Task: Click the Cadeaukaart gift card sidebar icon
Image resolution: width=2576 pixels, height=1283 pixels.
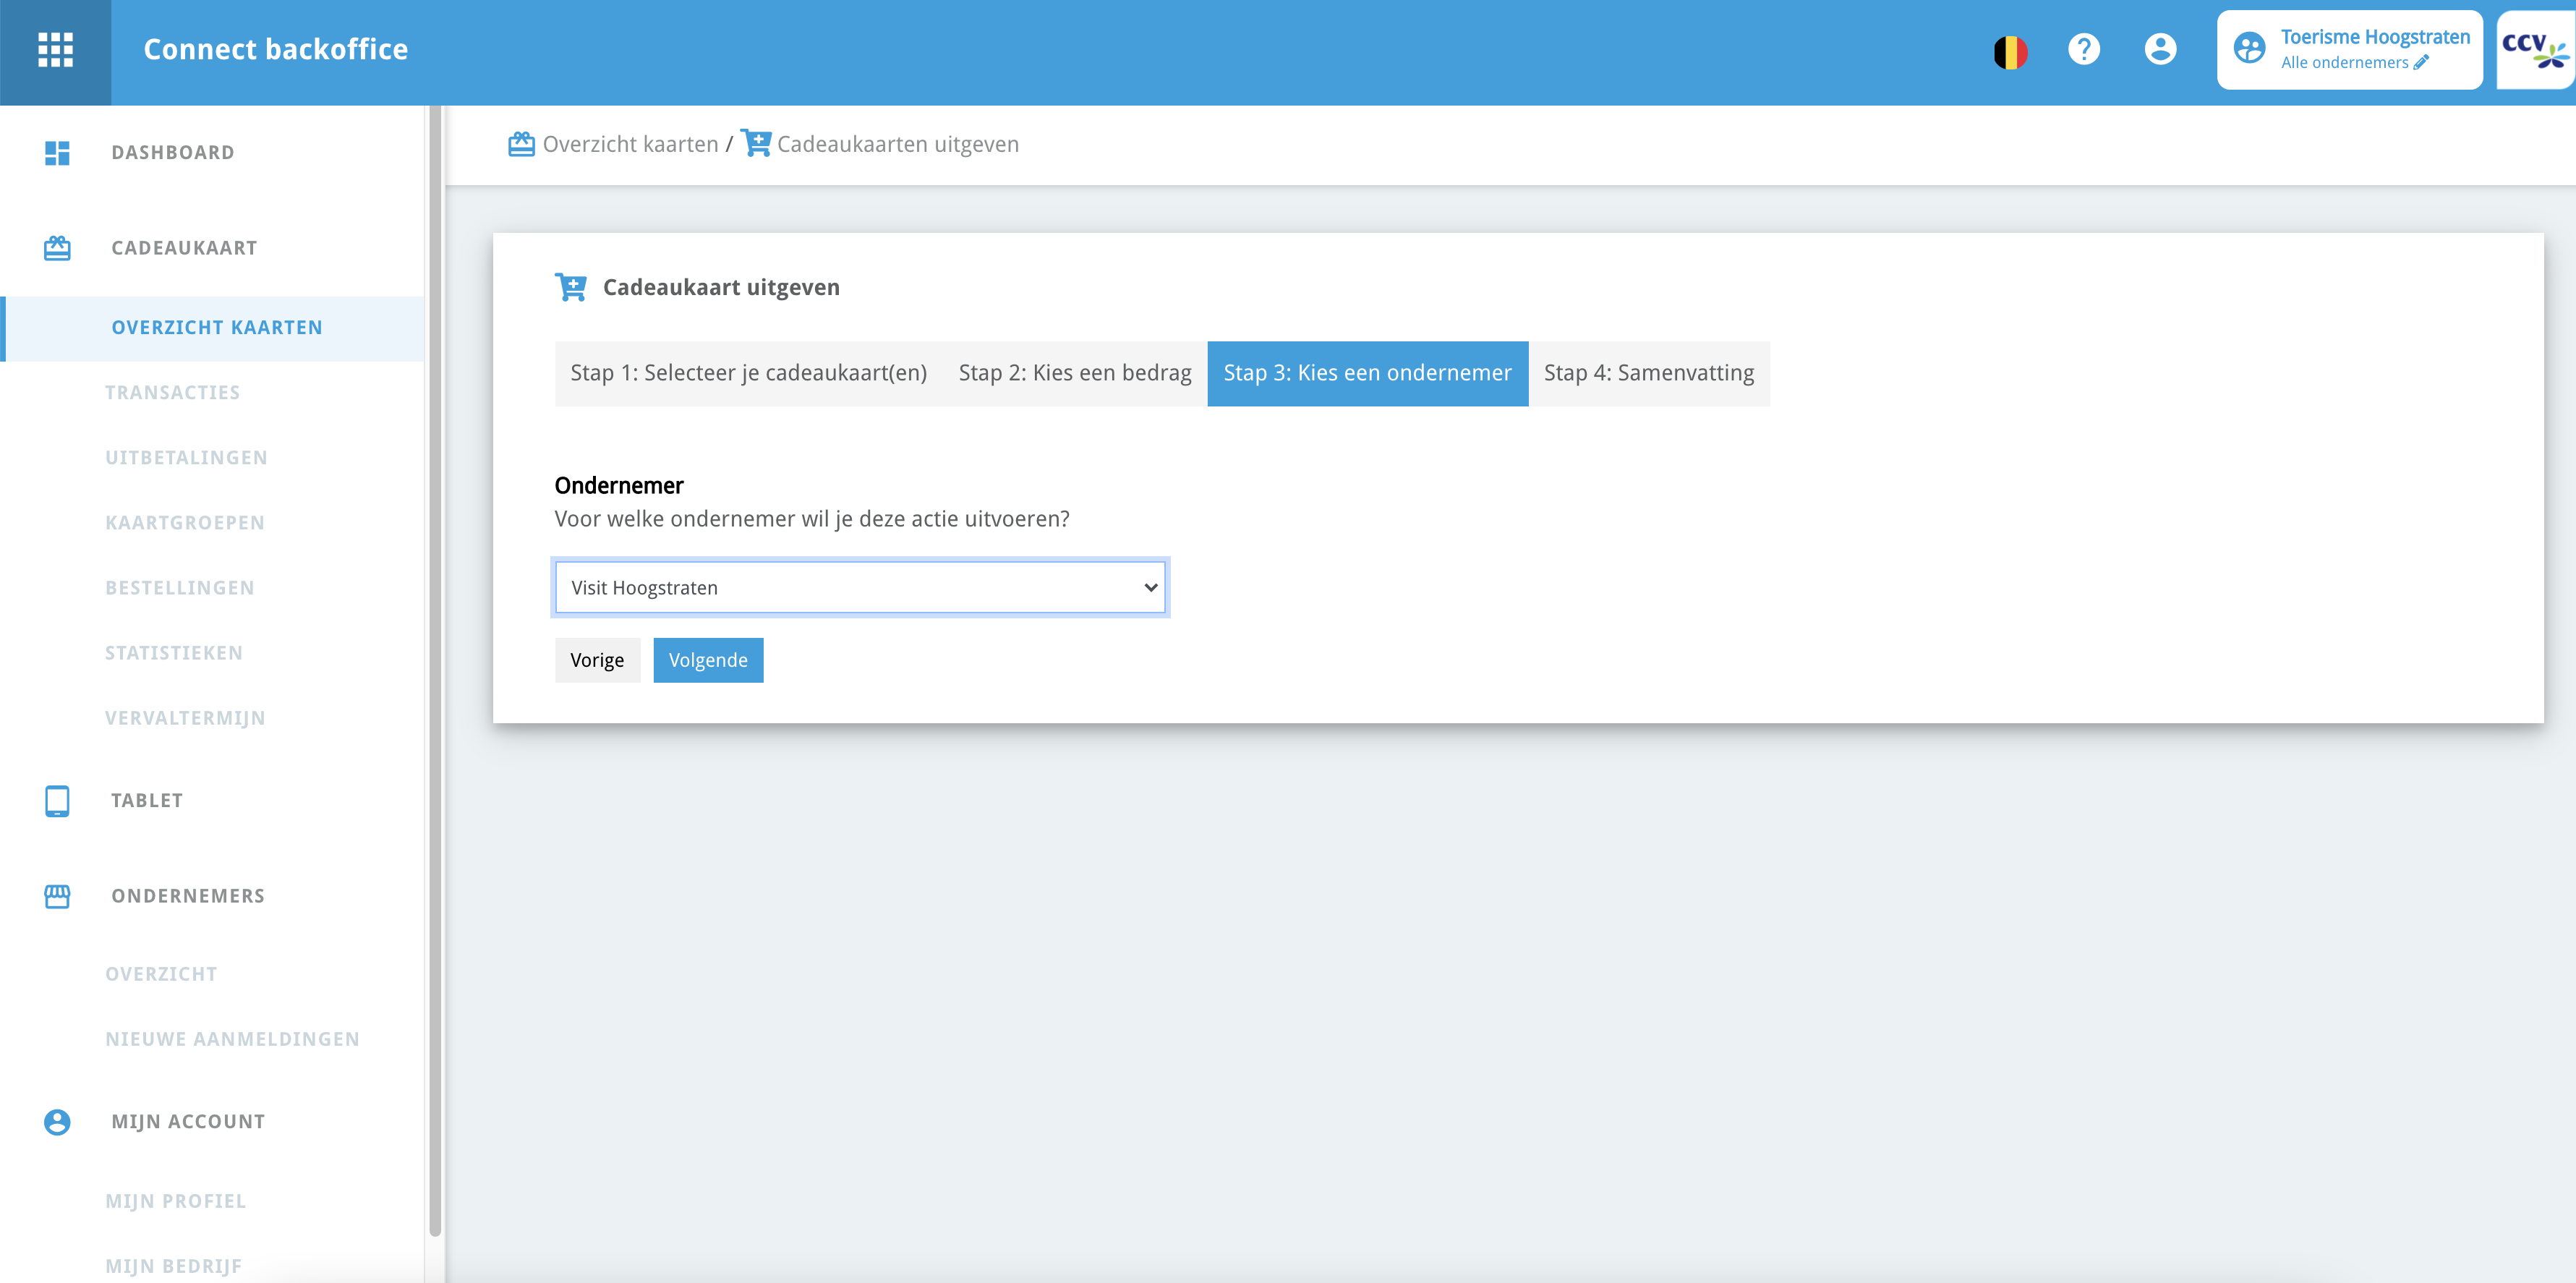Action: 57,248
